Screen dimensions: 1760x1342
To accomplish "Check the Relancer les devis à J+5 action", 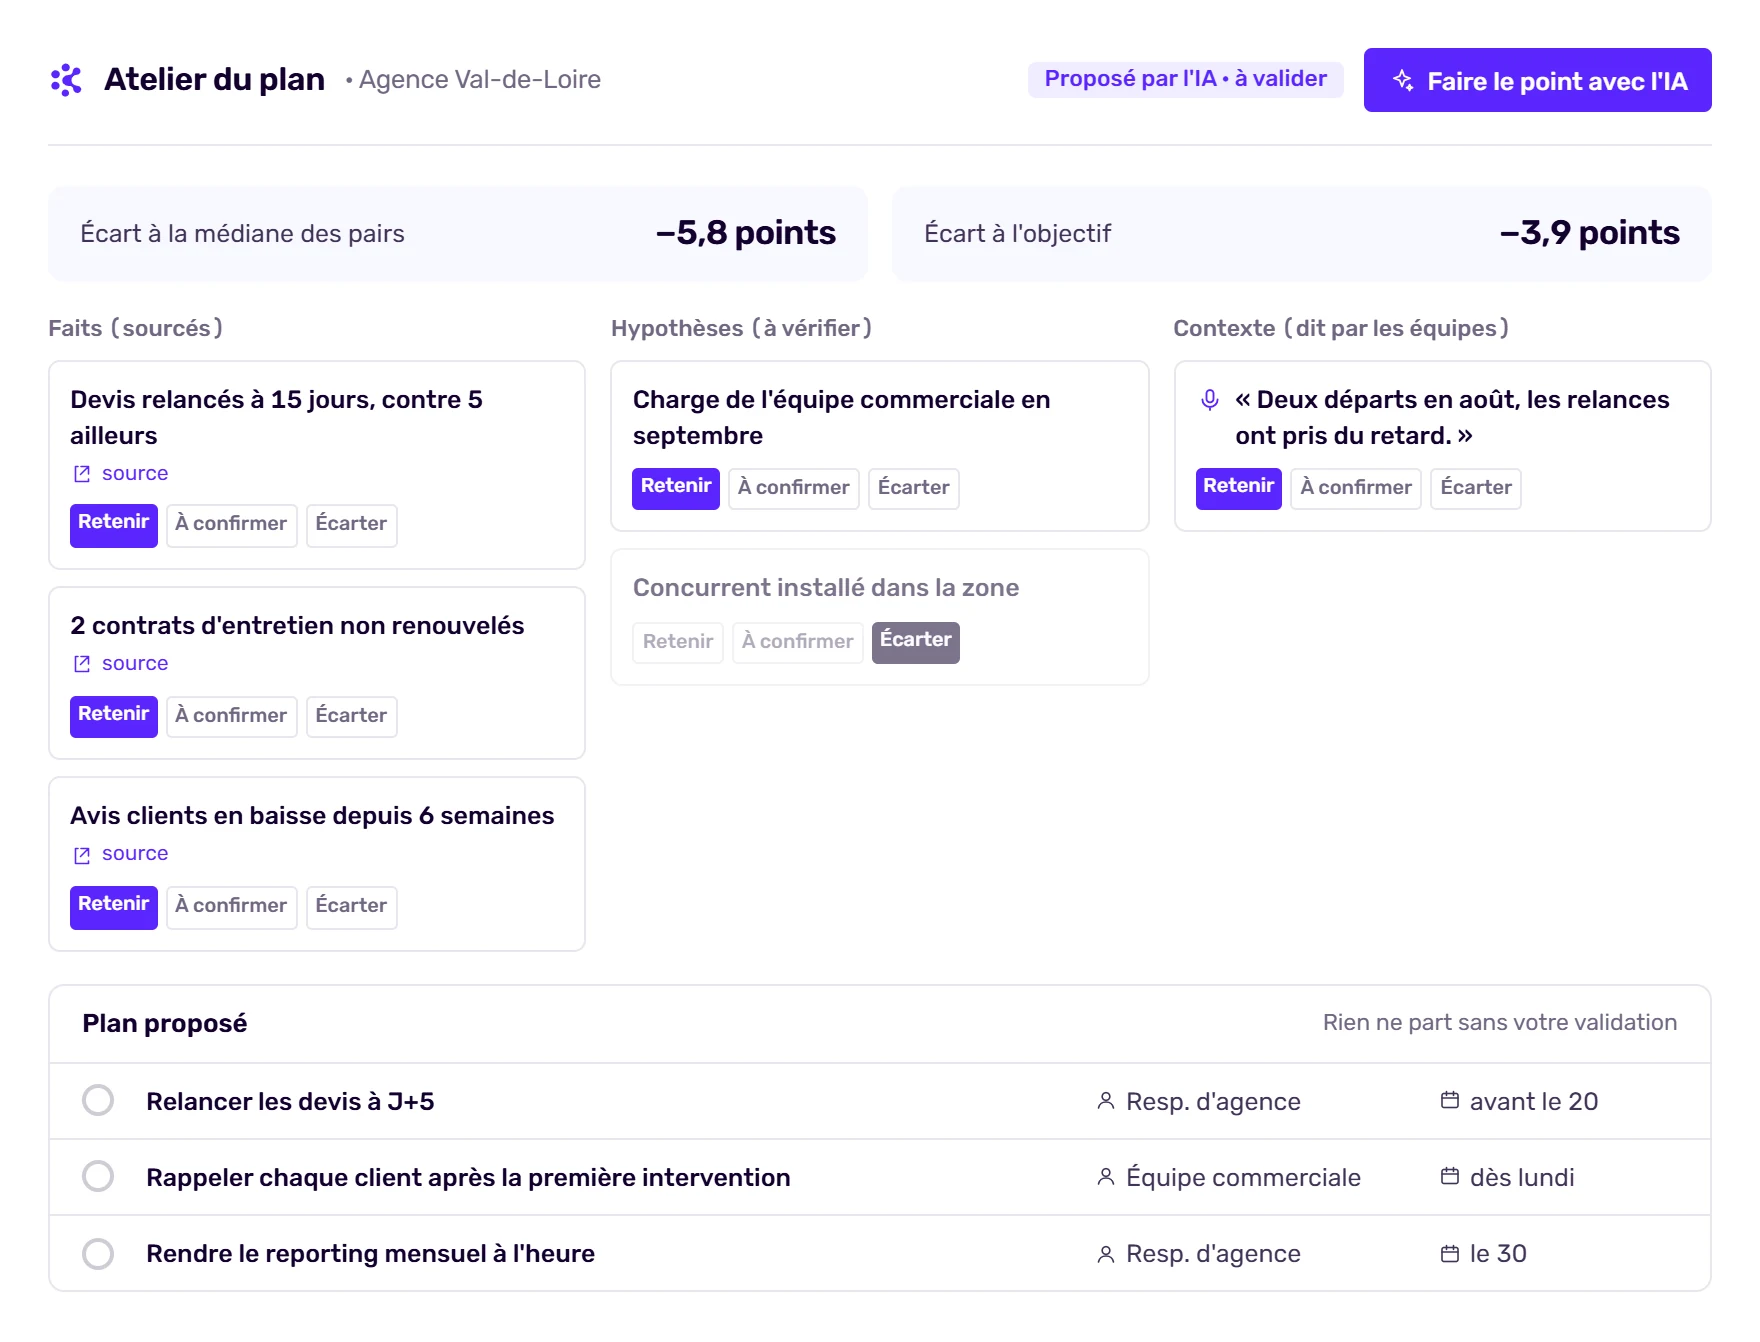I will click(x=98, y=1100).
